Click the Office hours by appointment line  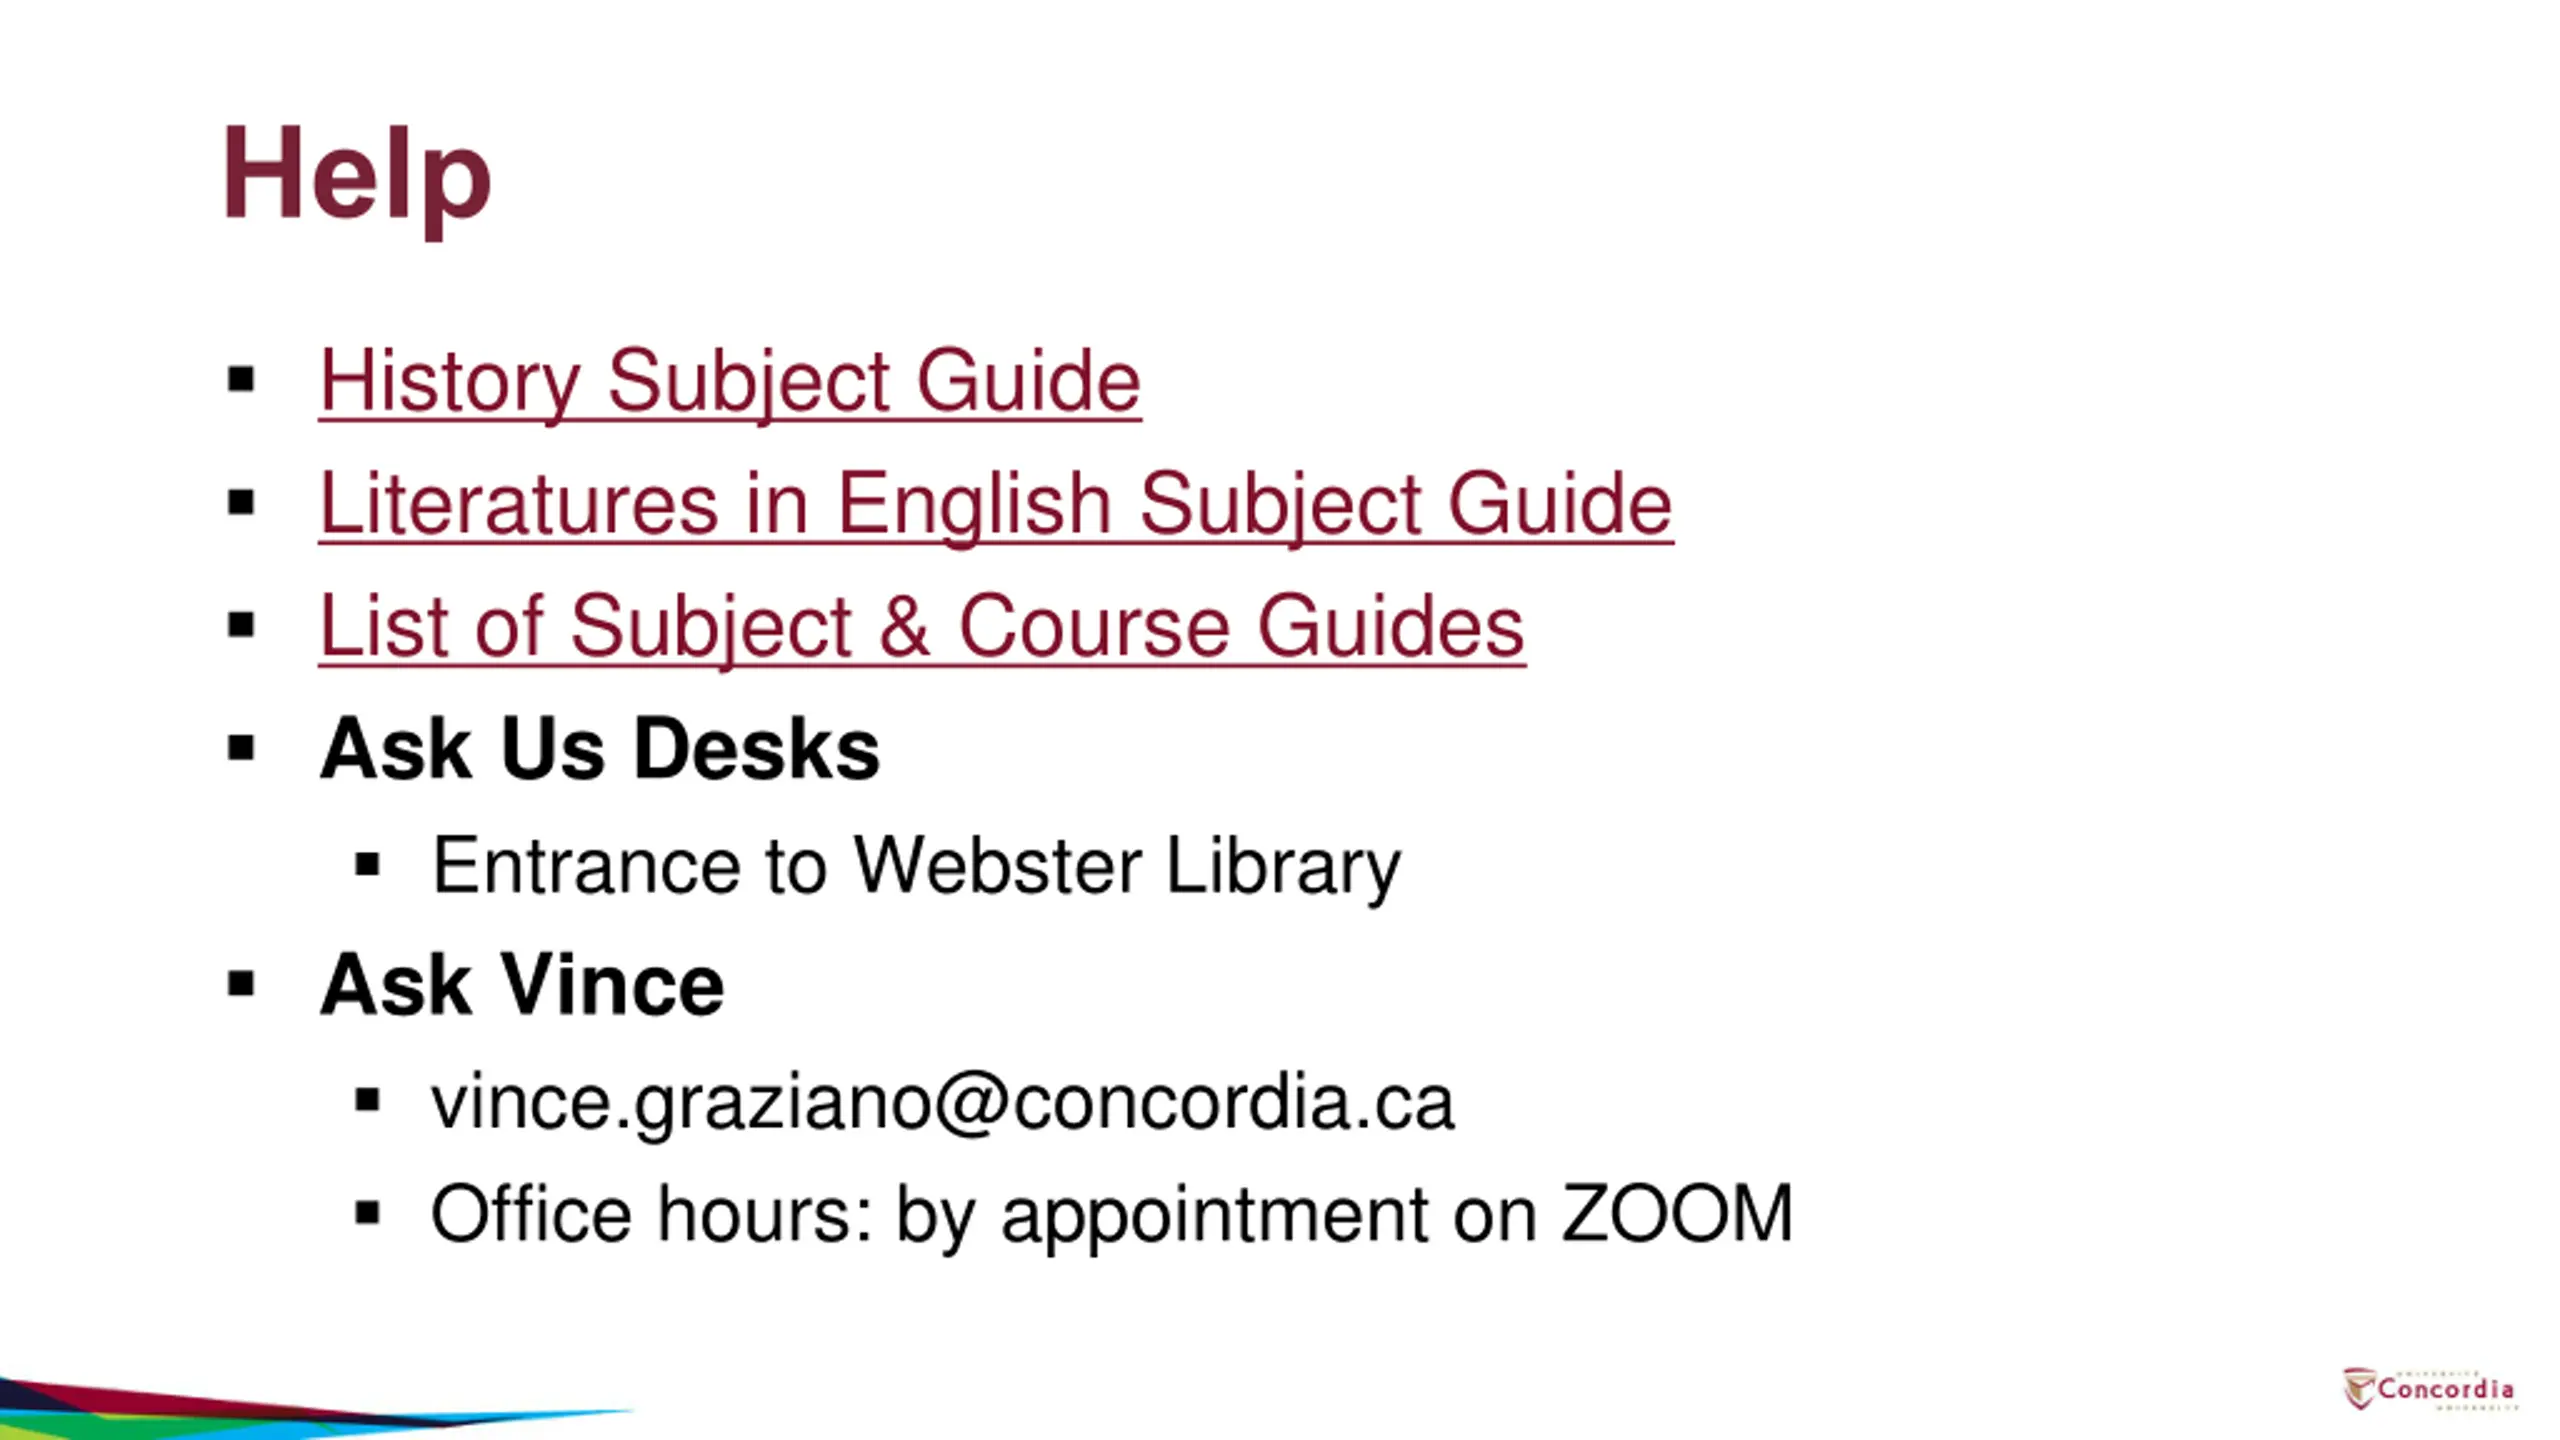point(1112,1215)
